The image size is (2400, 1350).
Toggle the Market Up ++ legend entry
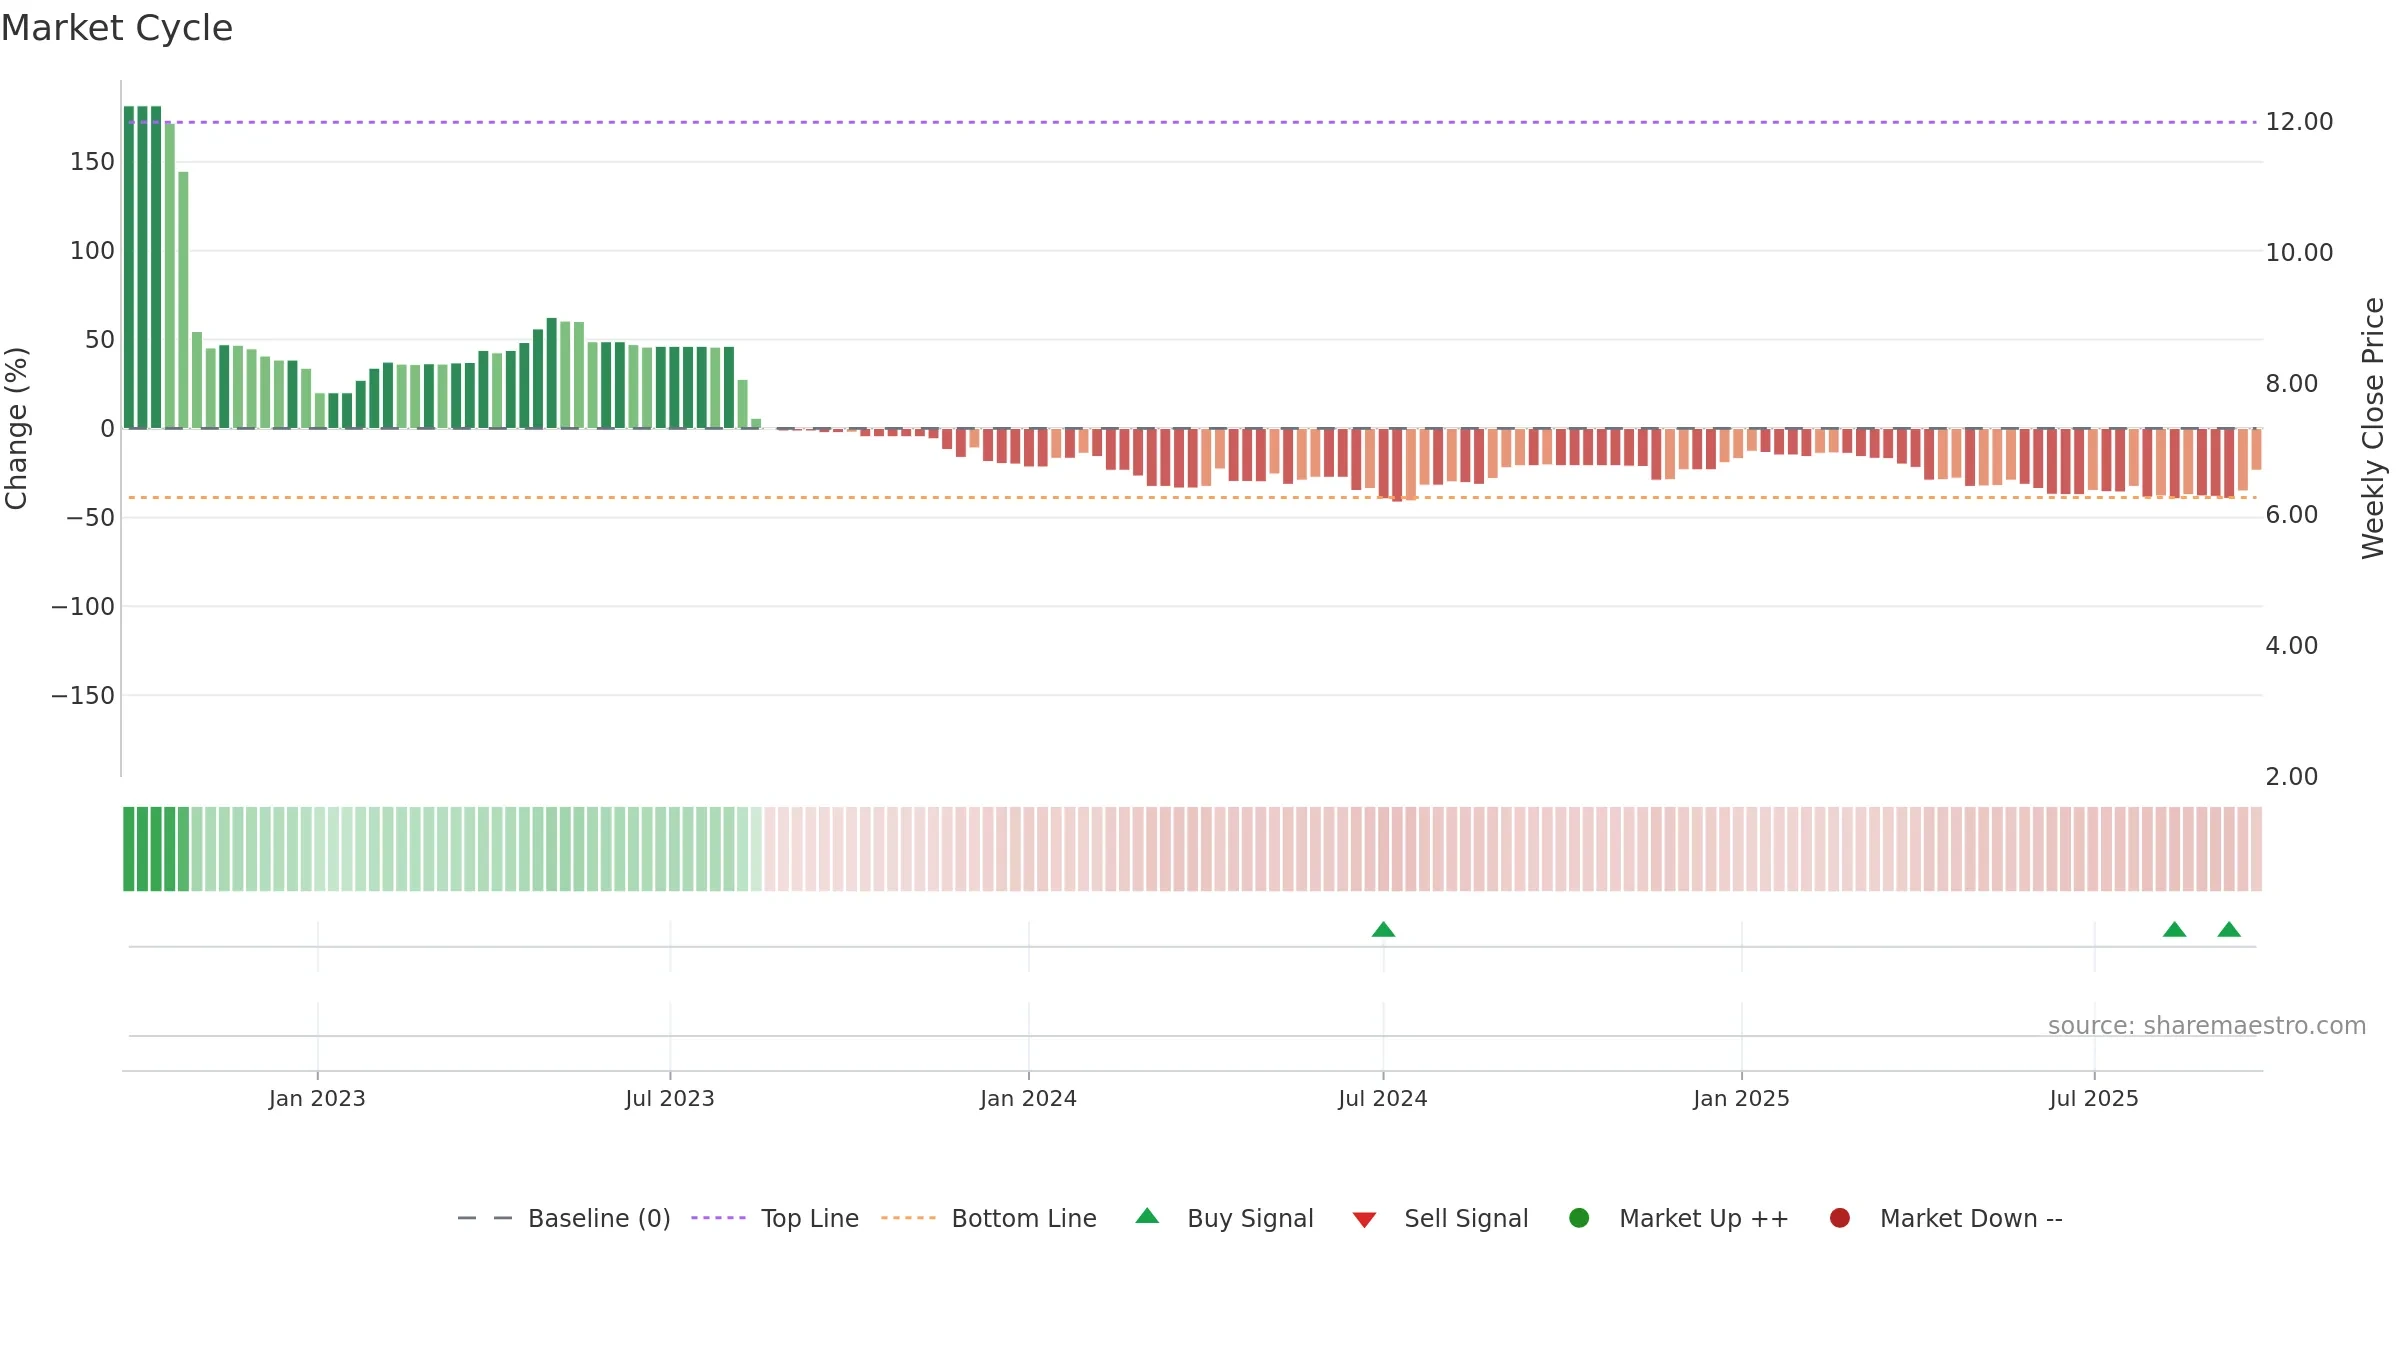(x=1679, y=1218)
